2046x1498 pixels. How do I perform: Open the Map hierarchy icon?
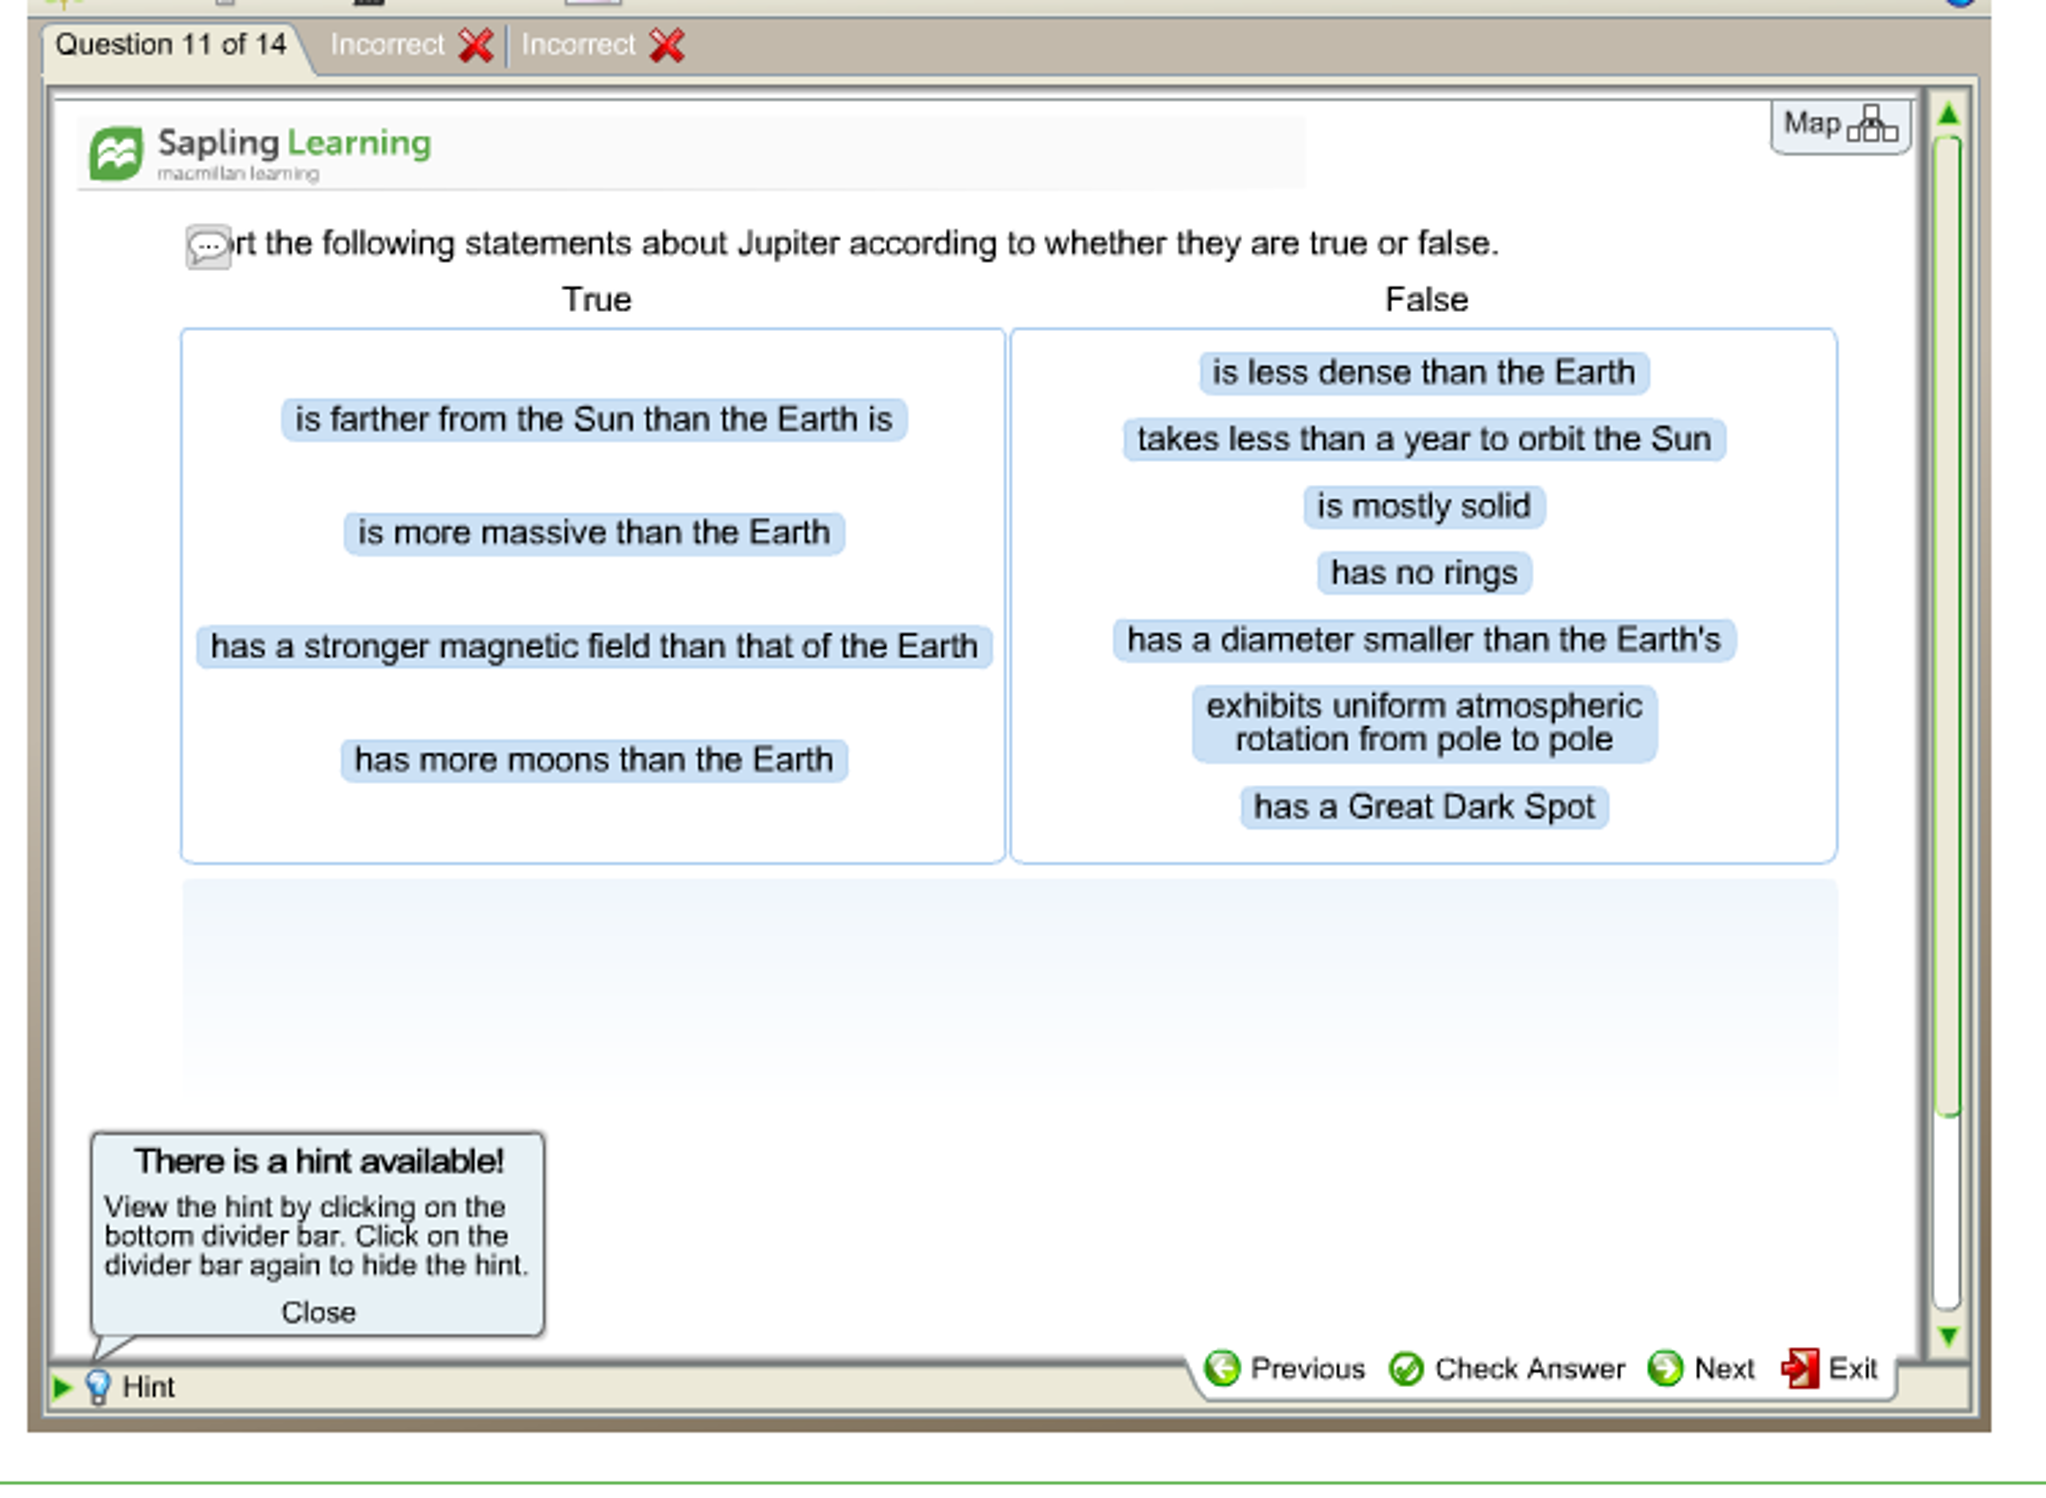(x=1871, y=125)
